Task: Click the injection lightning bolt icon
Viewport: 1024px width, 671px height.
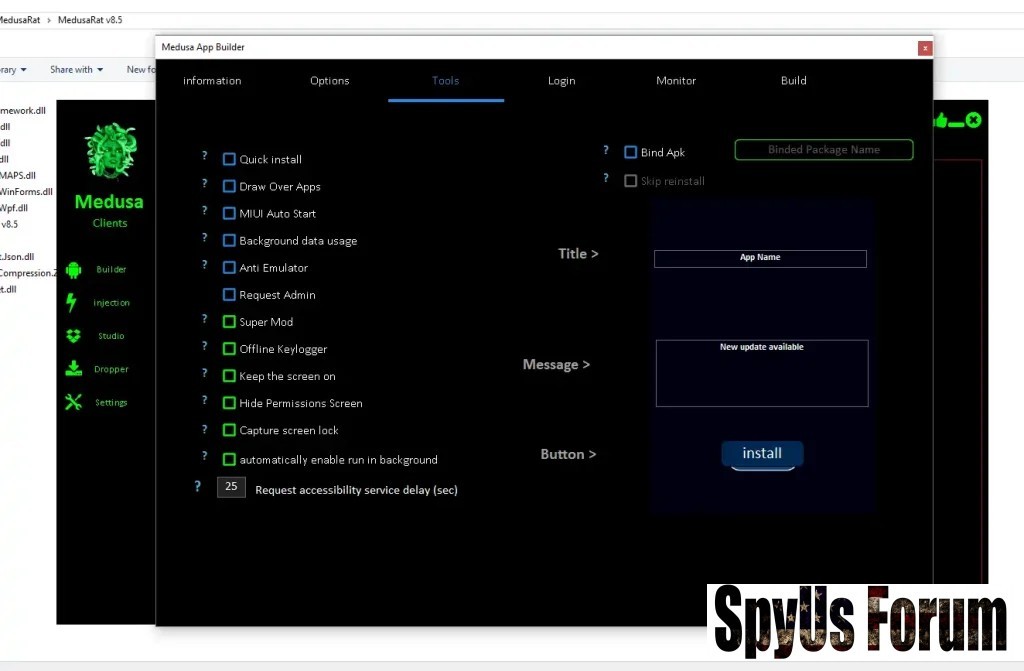Action: (71, 302)
